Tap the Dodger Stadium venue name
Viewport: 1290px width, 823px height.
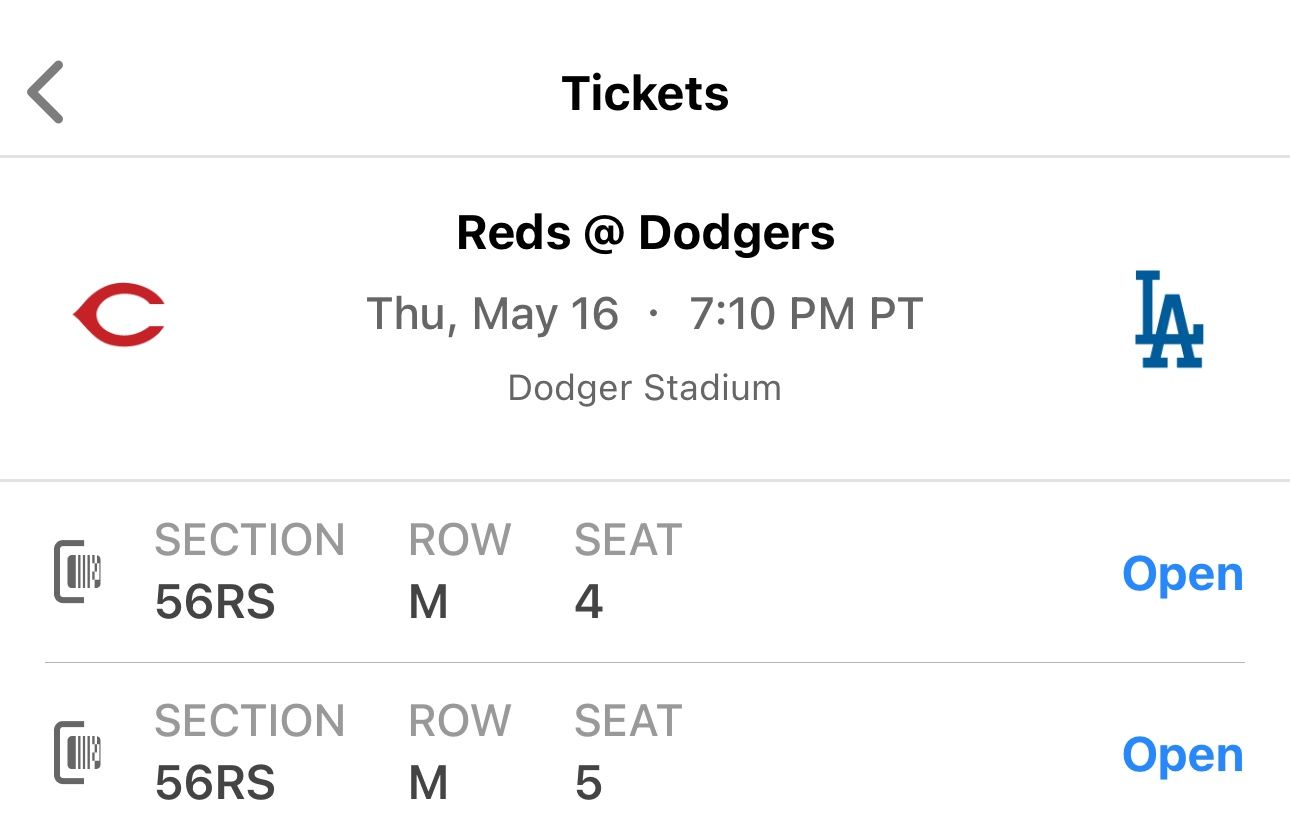click(x=645, y=387)
